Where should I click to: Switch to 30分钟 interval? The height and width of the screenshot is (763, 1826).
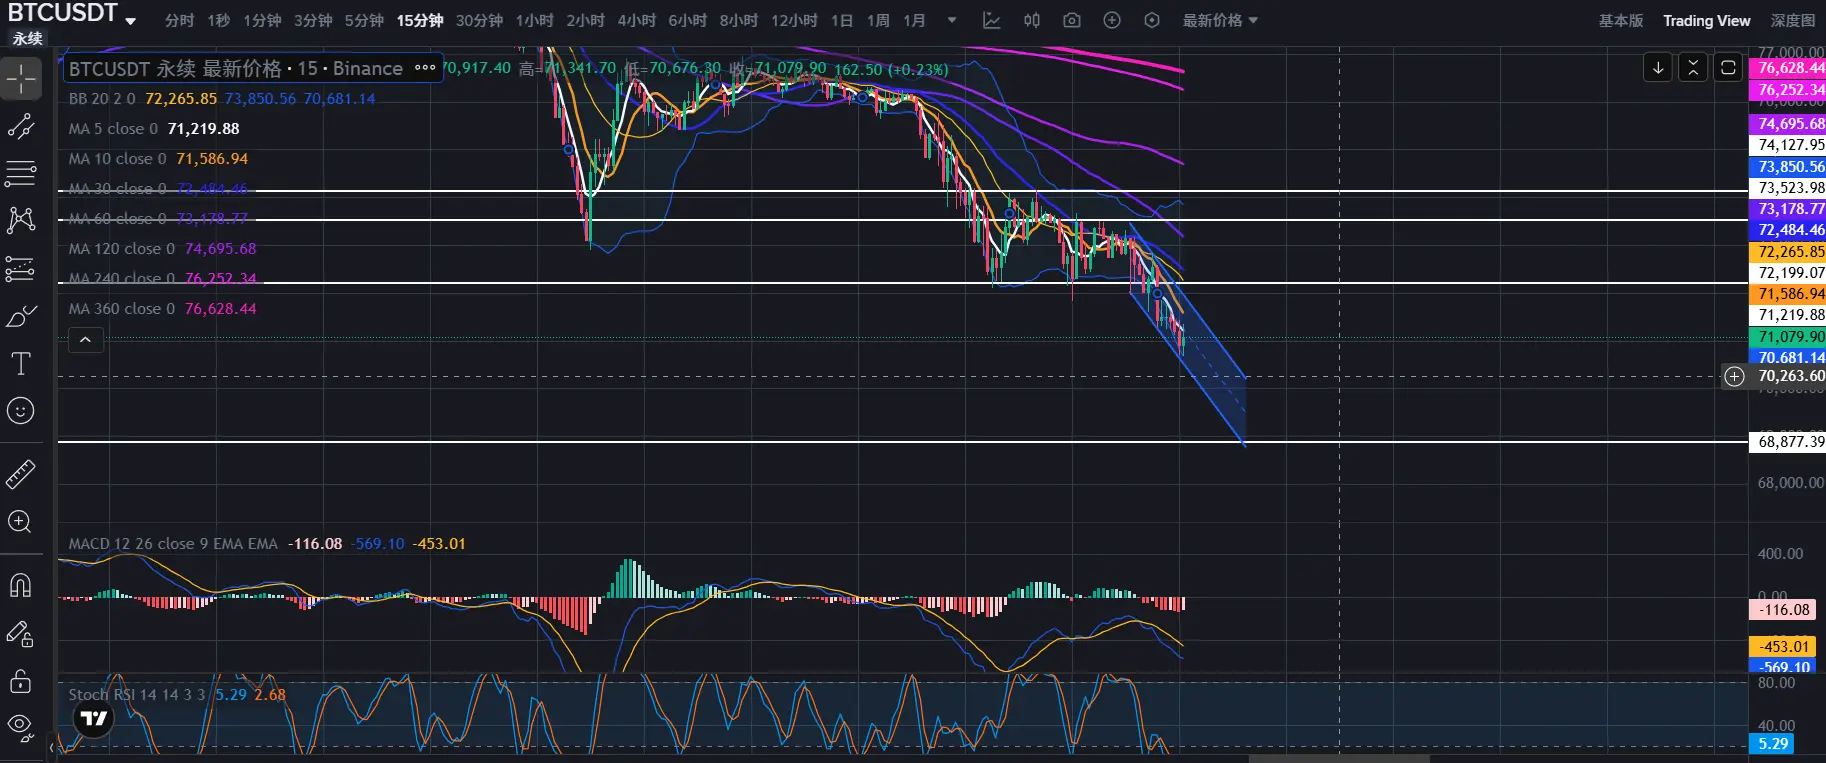click(480, 20)
